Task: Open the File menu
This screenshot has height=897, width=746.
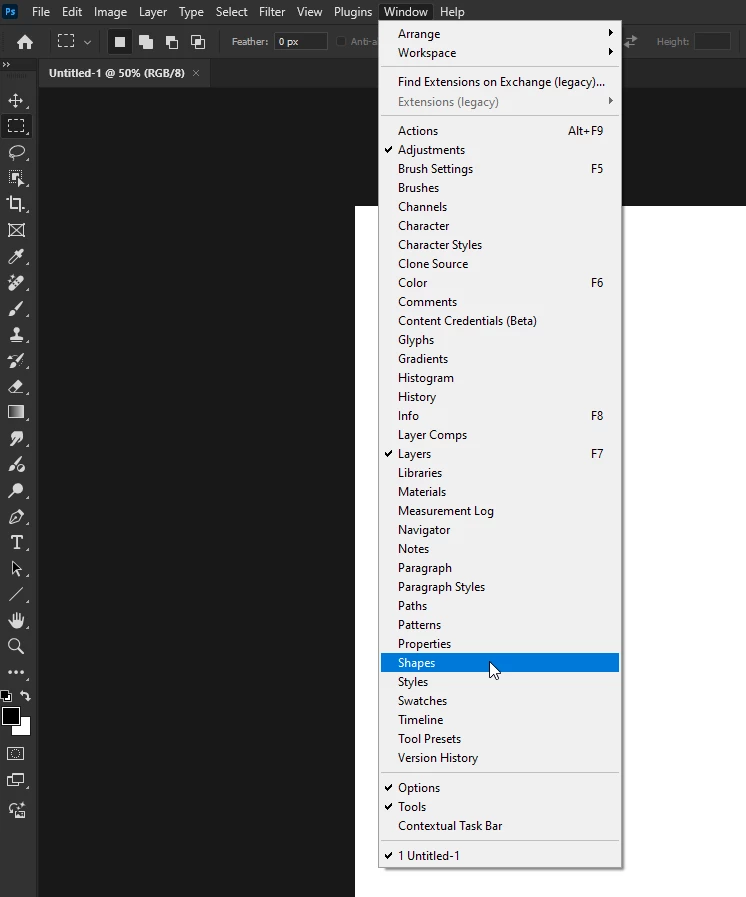Action: click(x=41, y=11)
